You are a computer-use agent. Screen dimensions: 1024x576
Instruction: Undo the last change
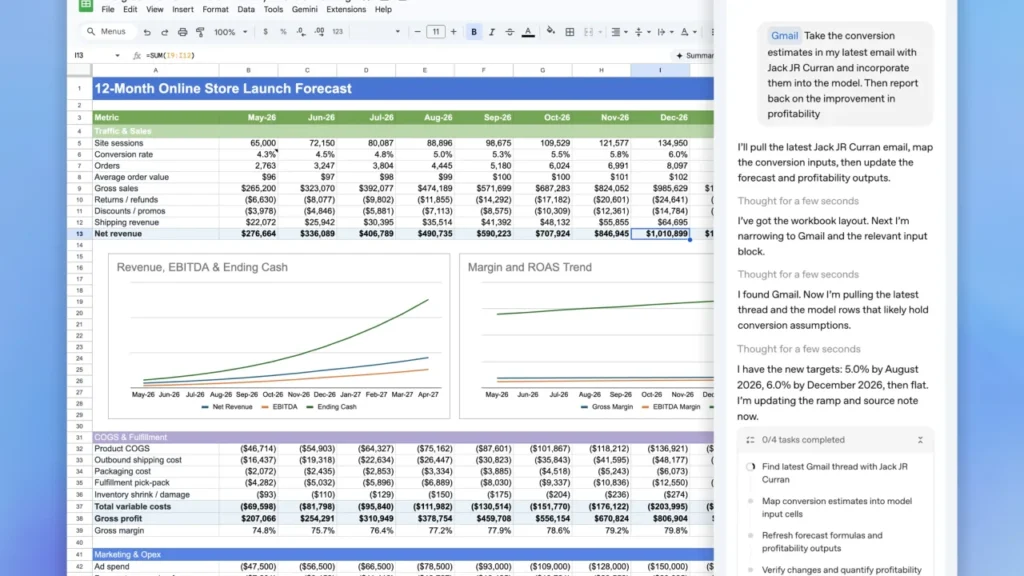pos(148,32)
